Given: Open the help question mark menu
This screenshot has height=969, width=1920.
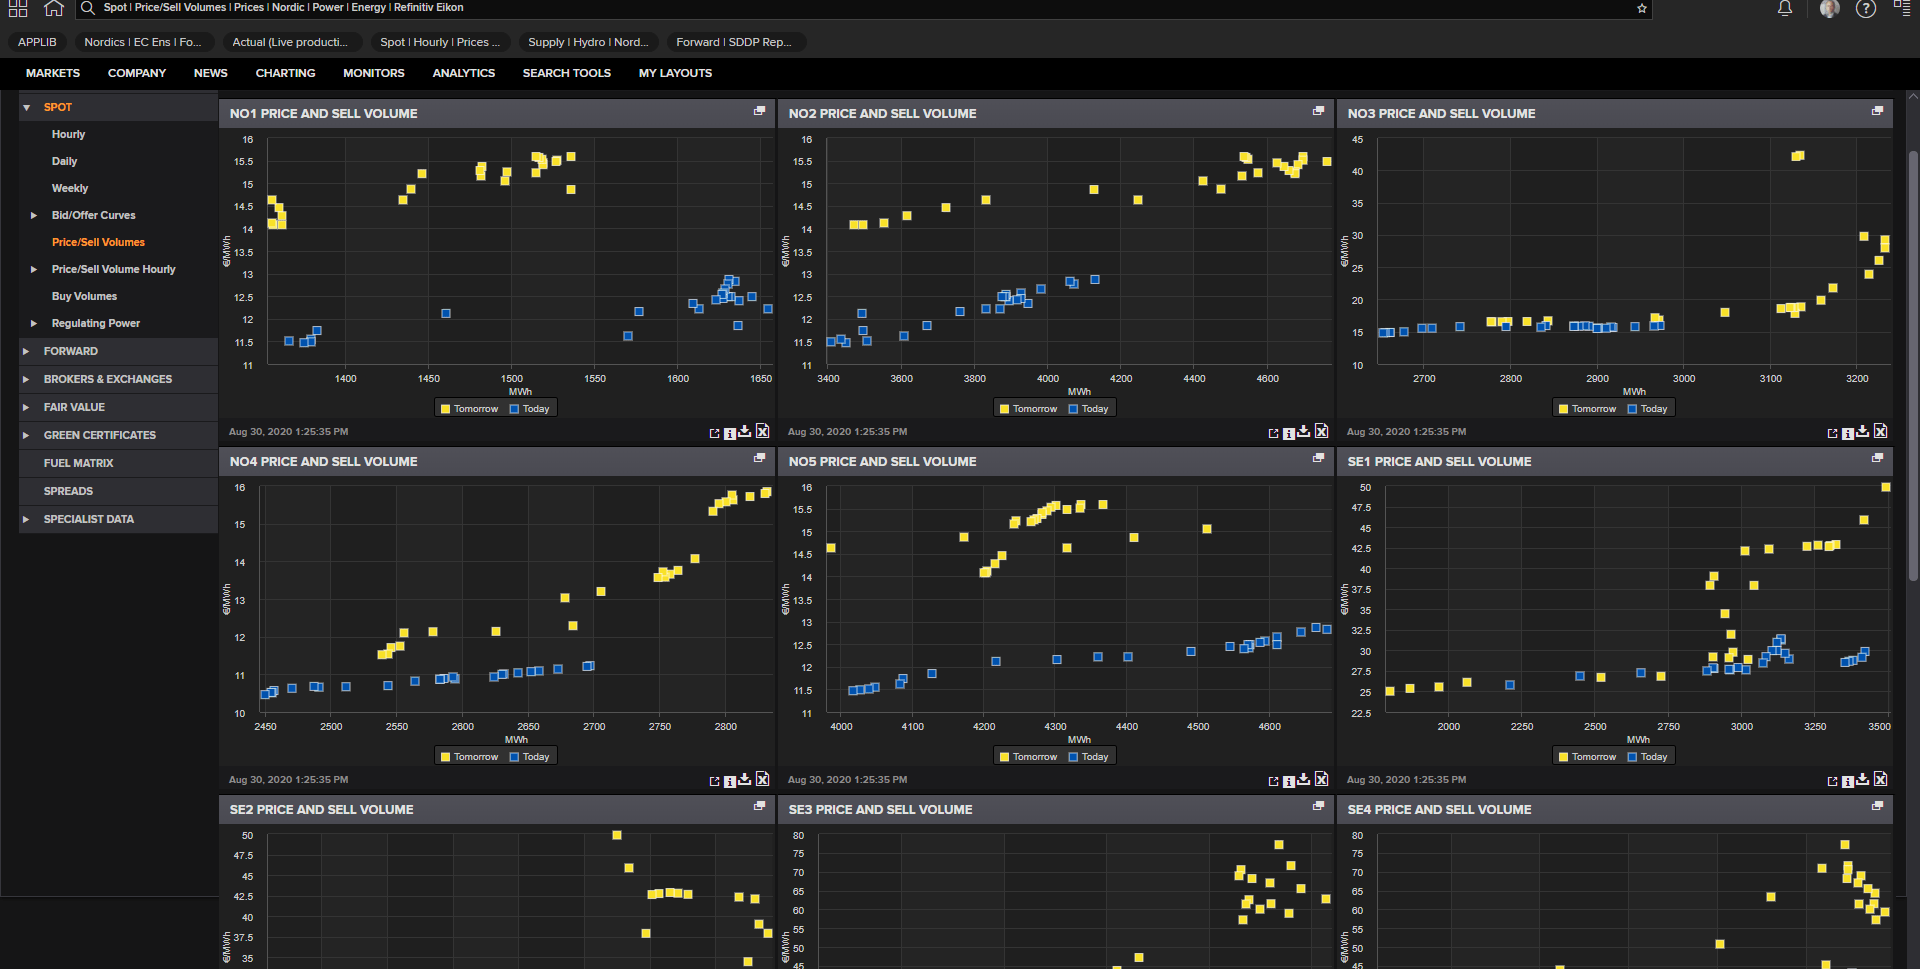Looking at the screenshot, I should (x=1865, y=8).
